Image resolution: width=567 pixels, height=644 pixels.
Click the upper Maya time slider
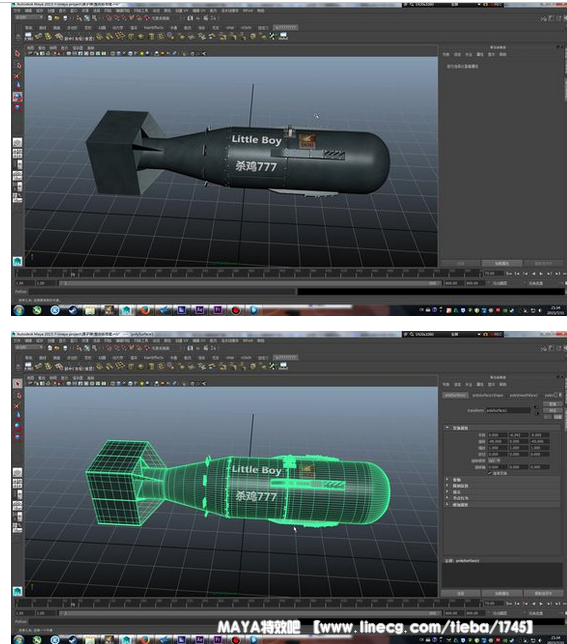[248, 273]
